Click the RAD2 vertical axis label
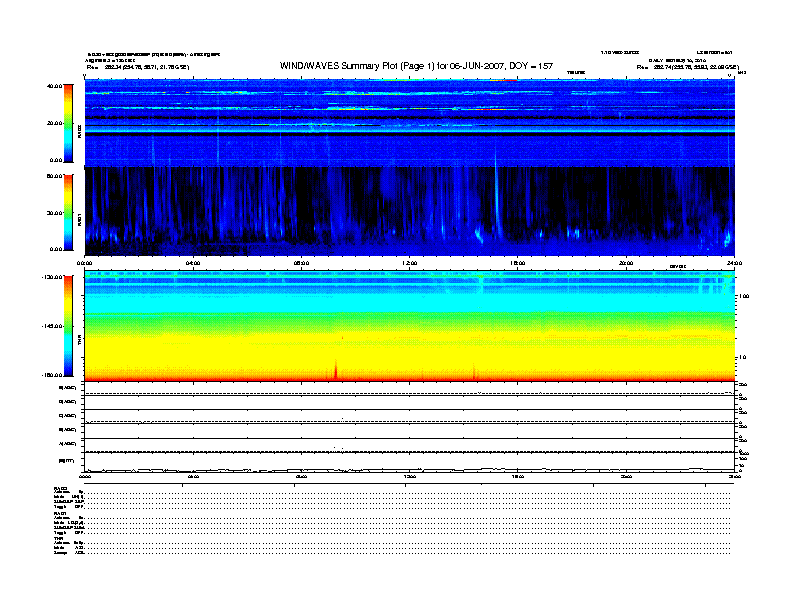Viewport: 792px width, 612px height. pos(79,131)
